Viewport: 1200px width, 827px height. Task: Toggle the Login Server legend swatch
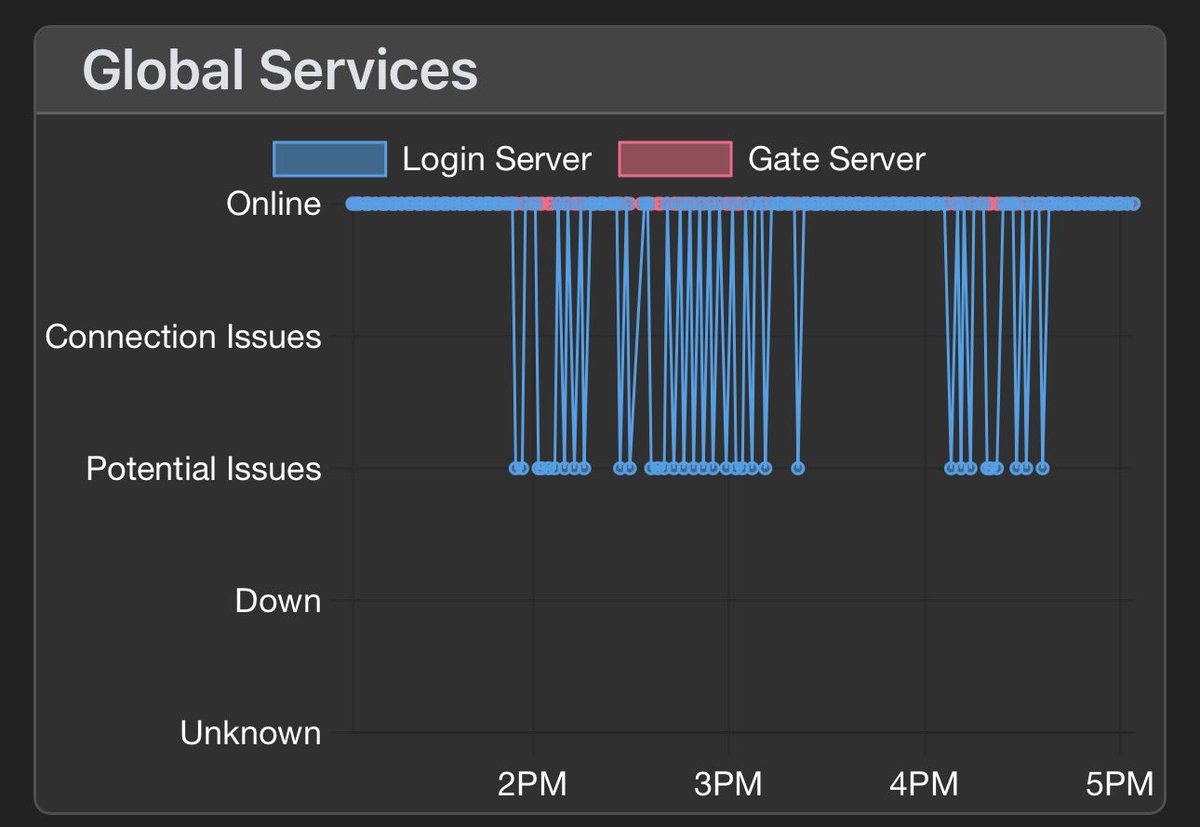(330, 159)
